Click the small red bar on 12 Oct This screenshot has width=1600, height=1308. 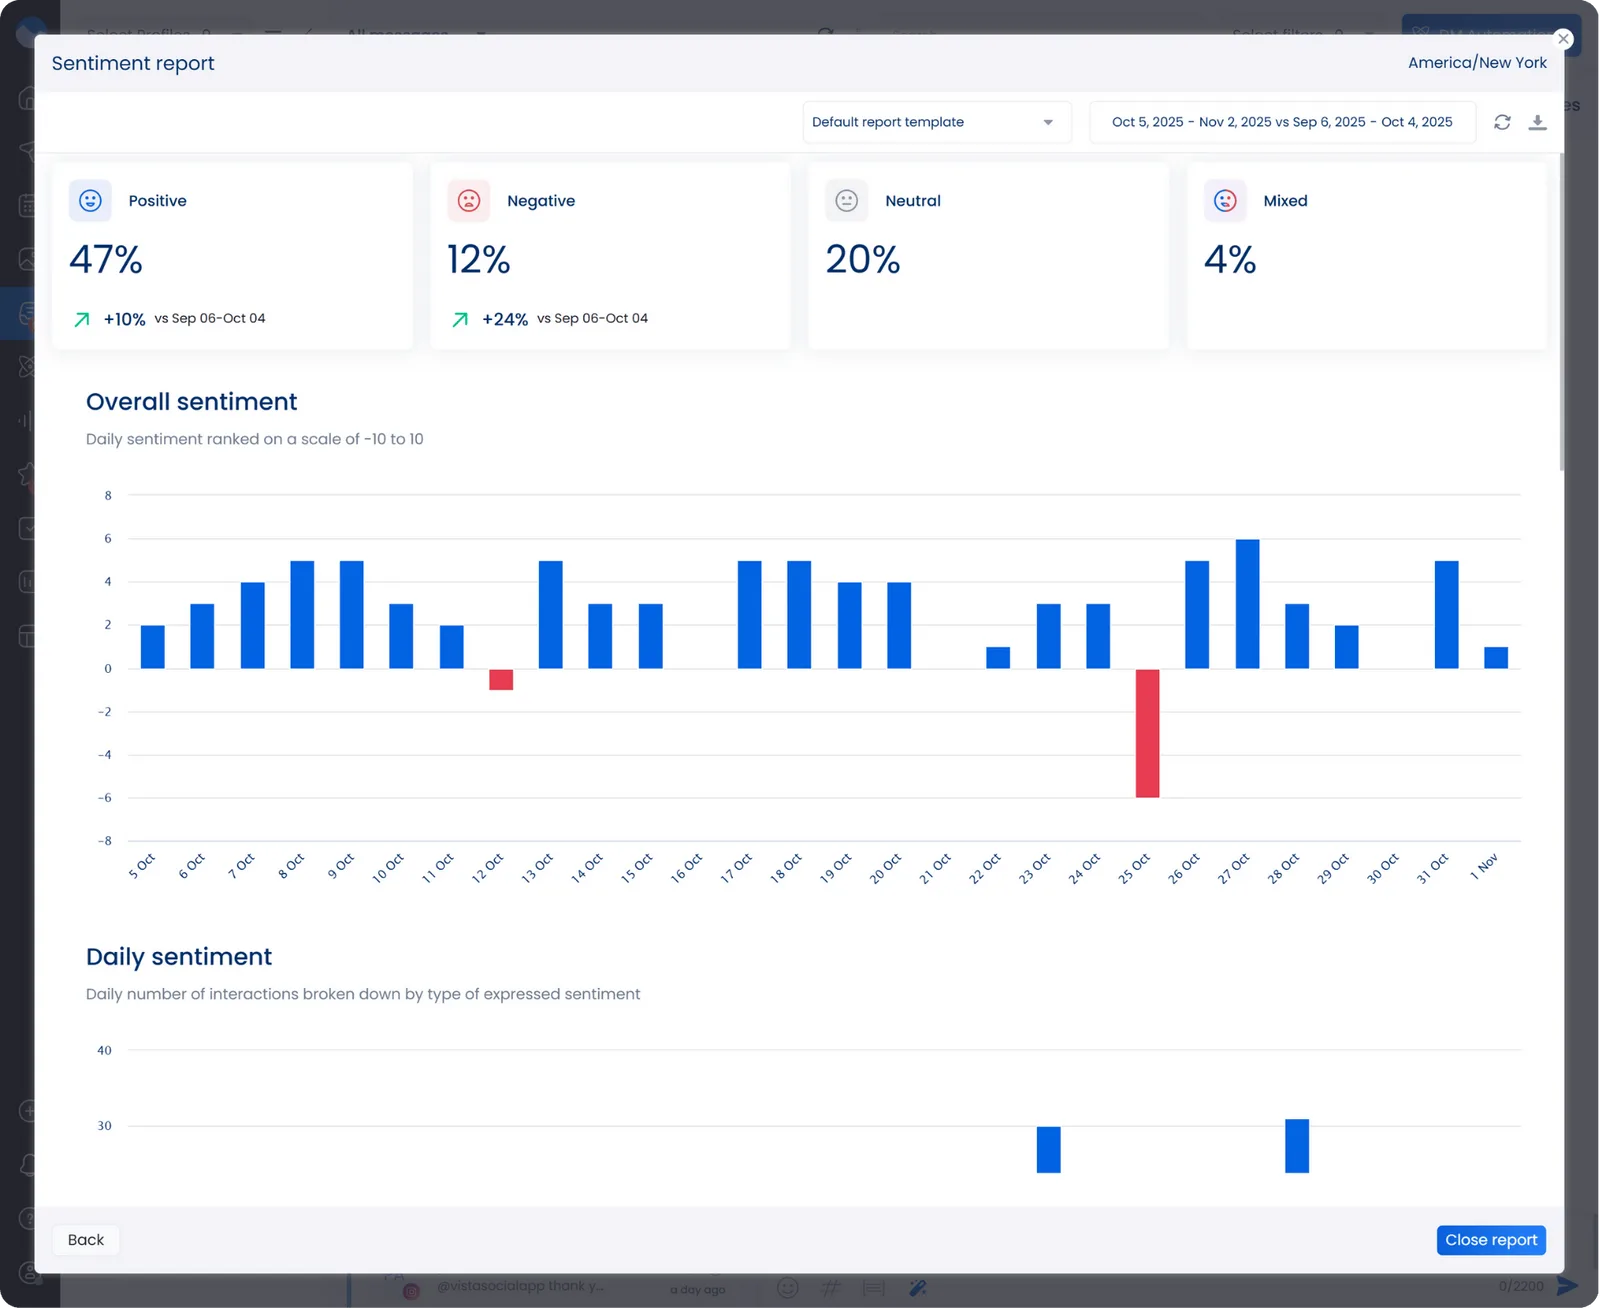(x=501, y=680)
